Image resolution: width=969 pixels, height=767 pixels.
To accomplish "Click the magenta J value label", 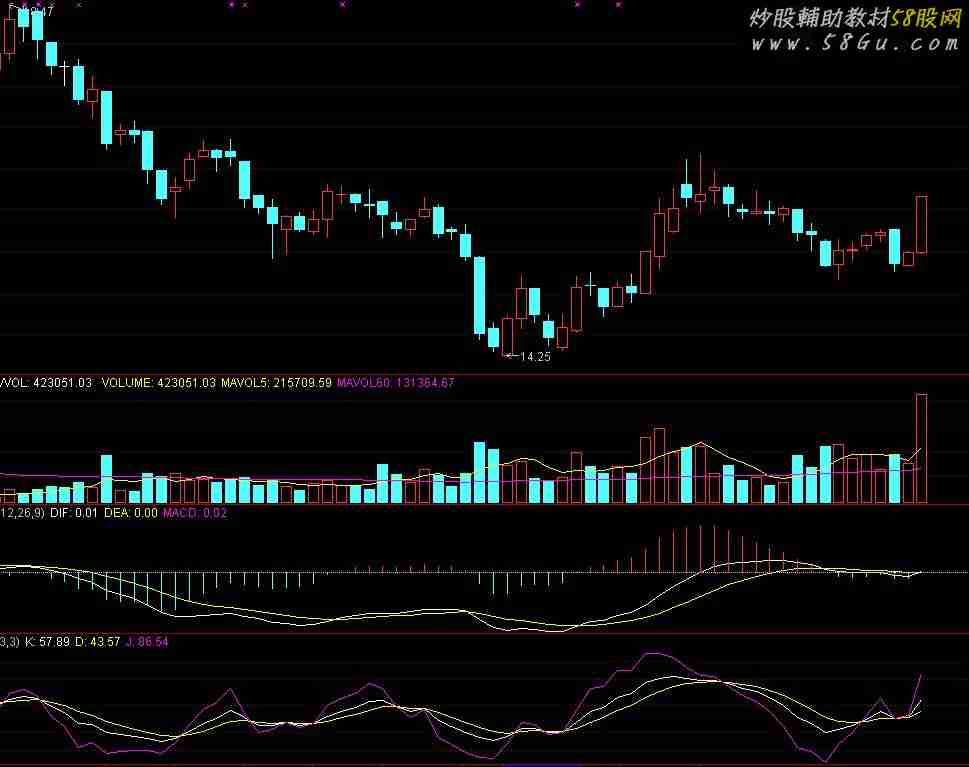I will (x=146, y=641).
